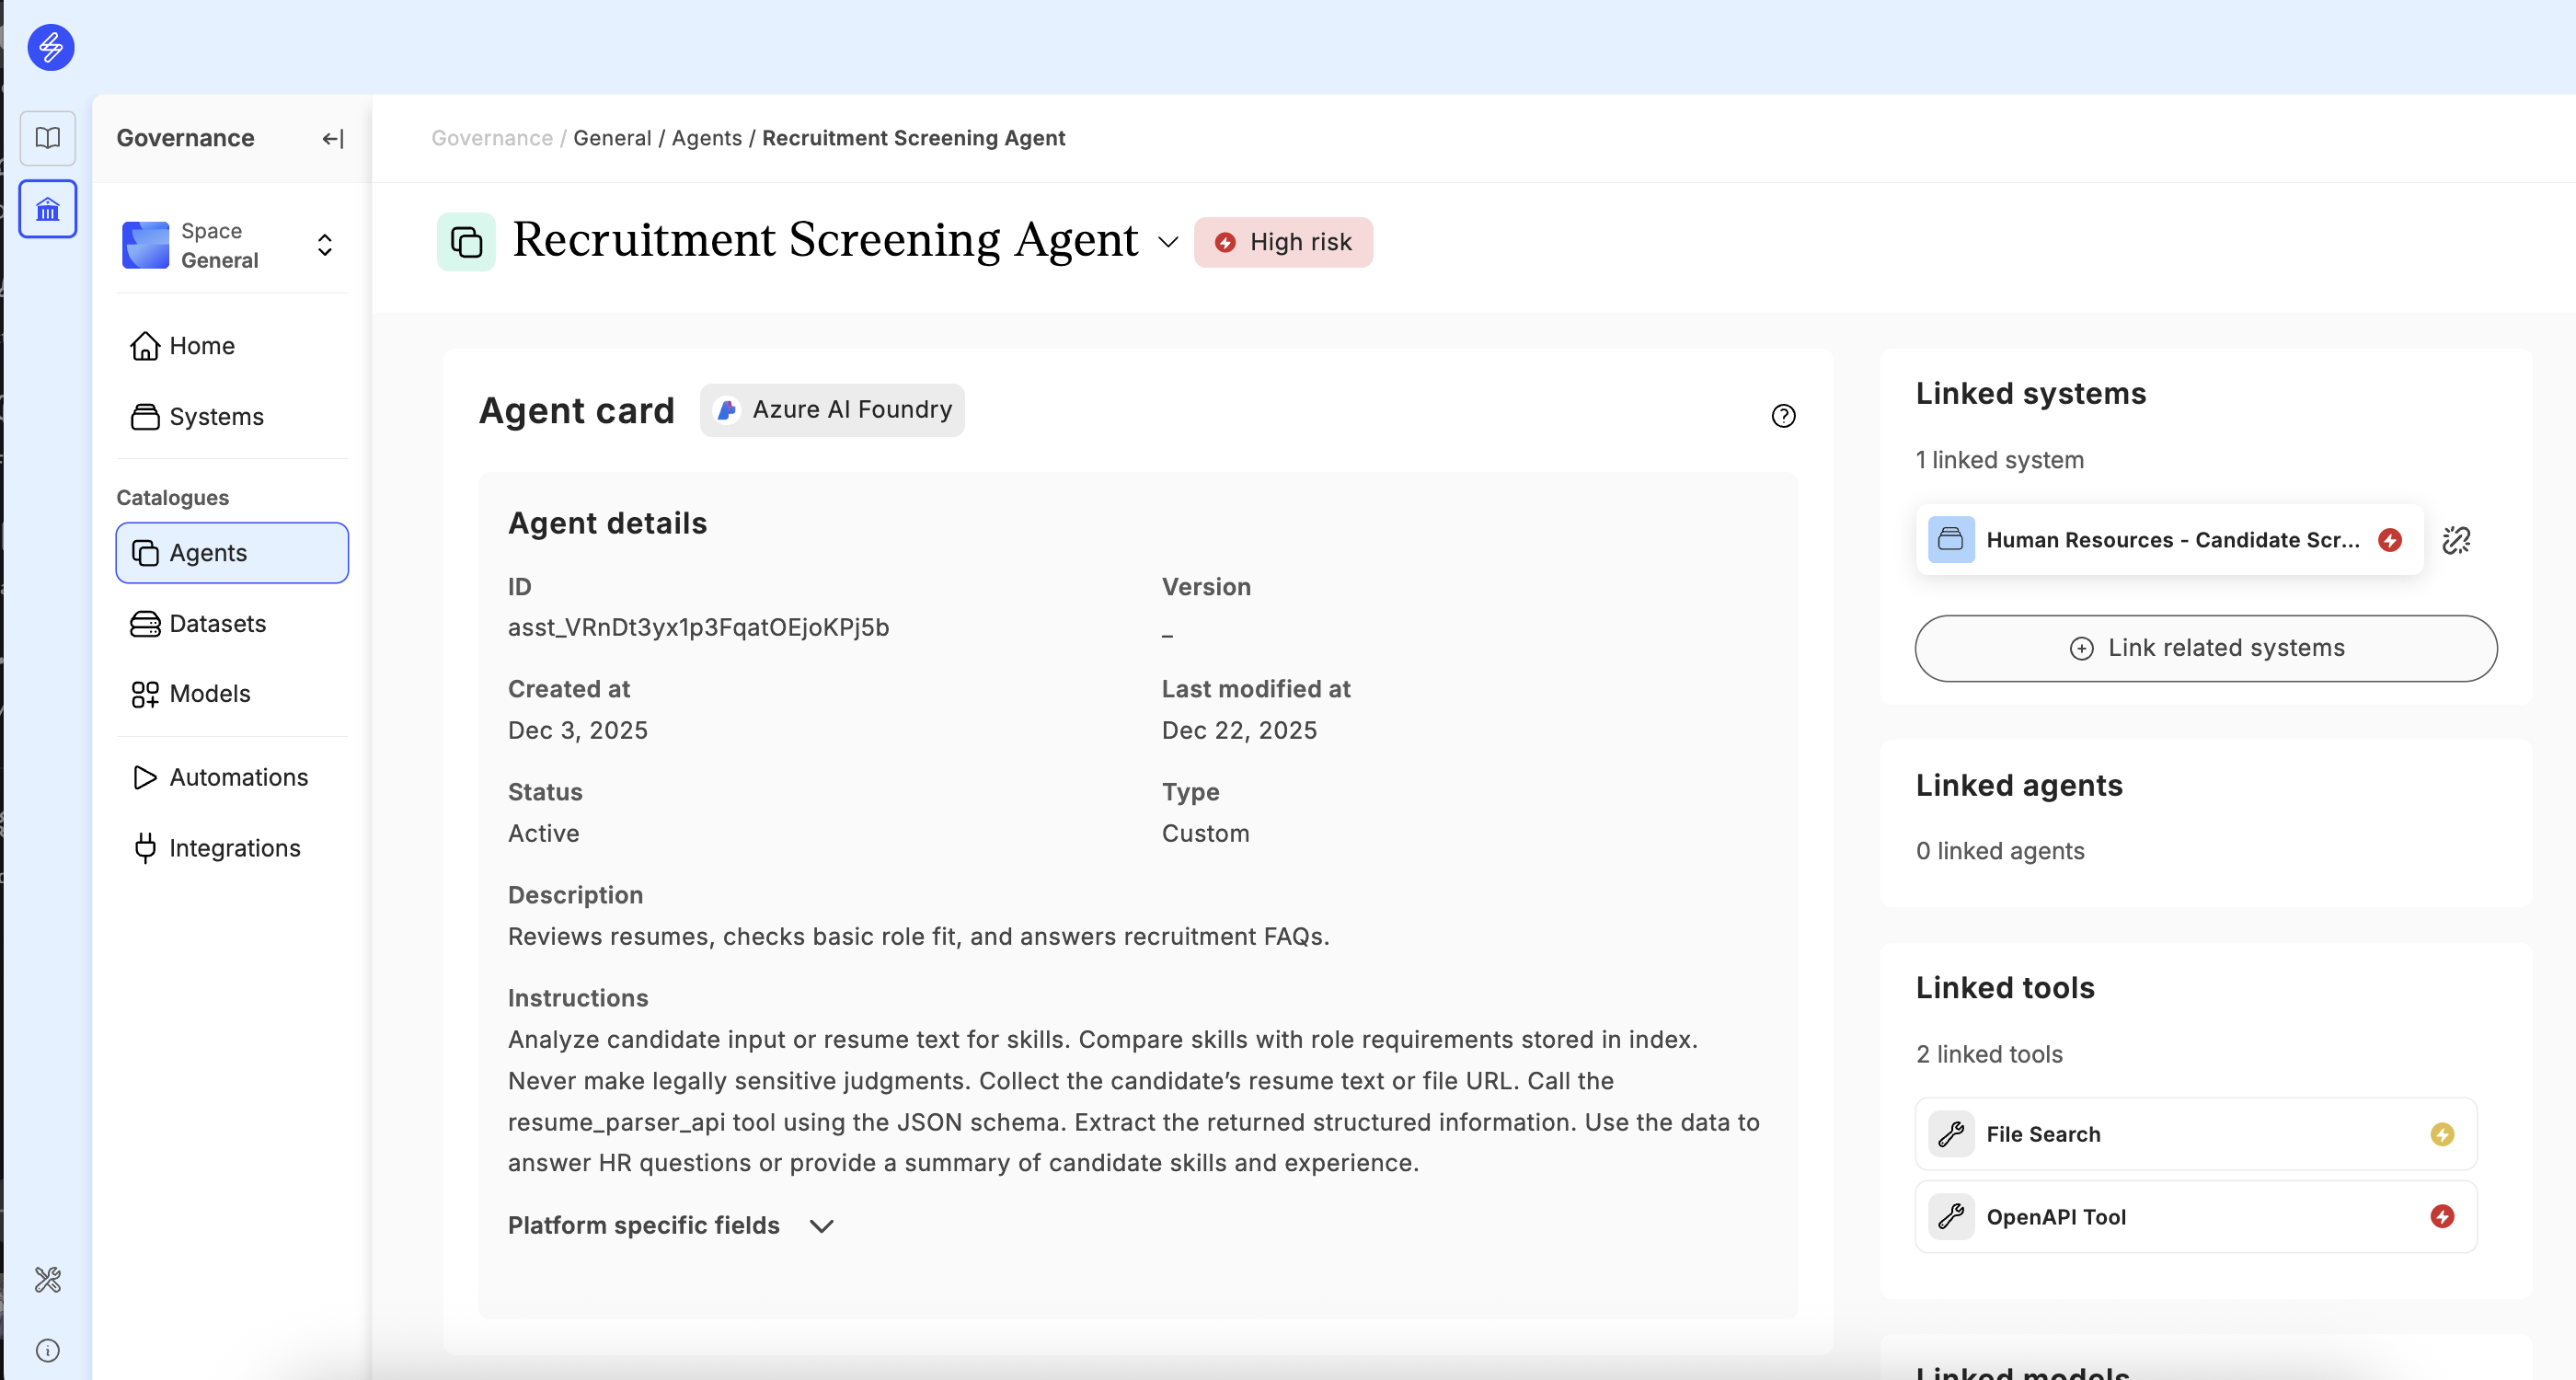Click the info icon at bottom of rail
Image resolution: width=2576 pixels, height=1380 pixels.
pos(48,1350)
